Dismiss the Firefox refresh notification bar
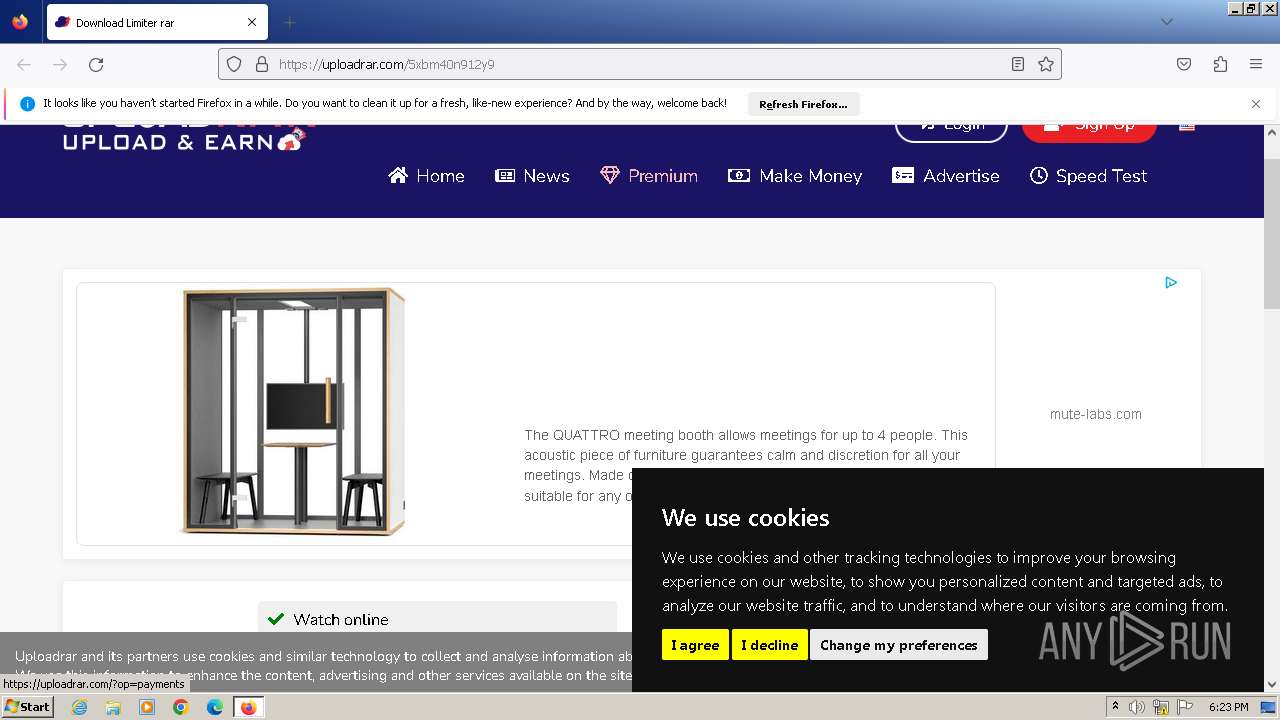The width and height of the screenshot is (1280, 720). (1256, 104)
